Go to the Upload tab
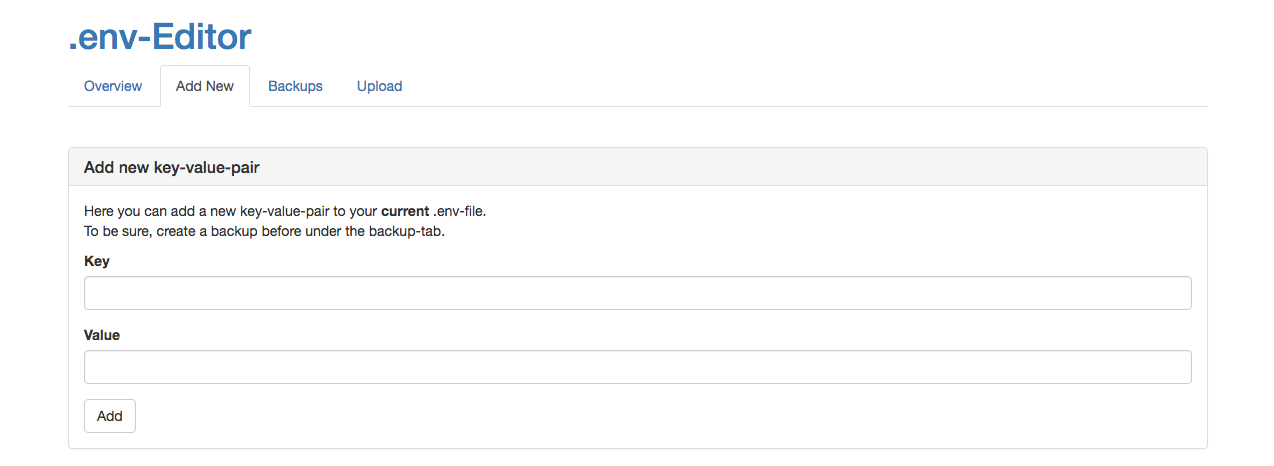The height and width of the screenshot is (466, 1274). click(x=379, y=86)
